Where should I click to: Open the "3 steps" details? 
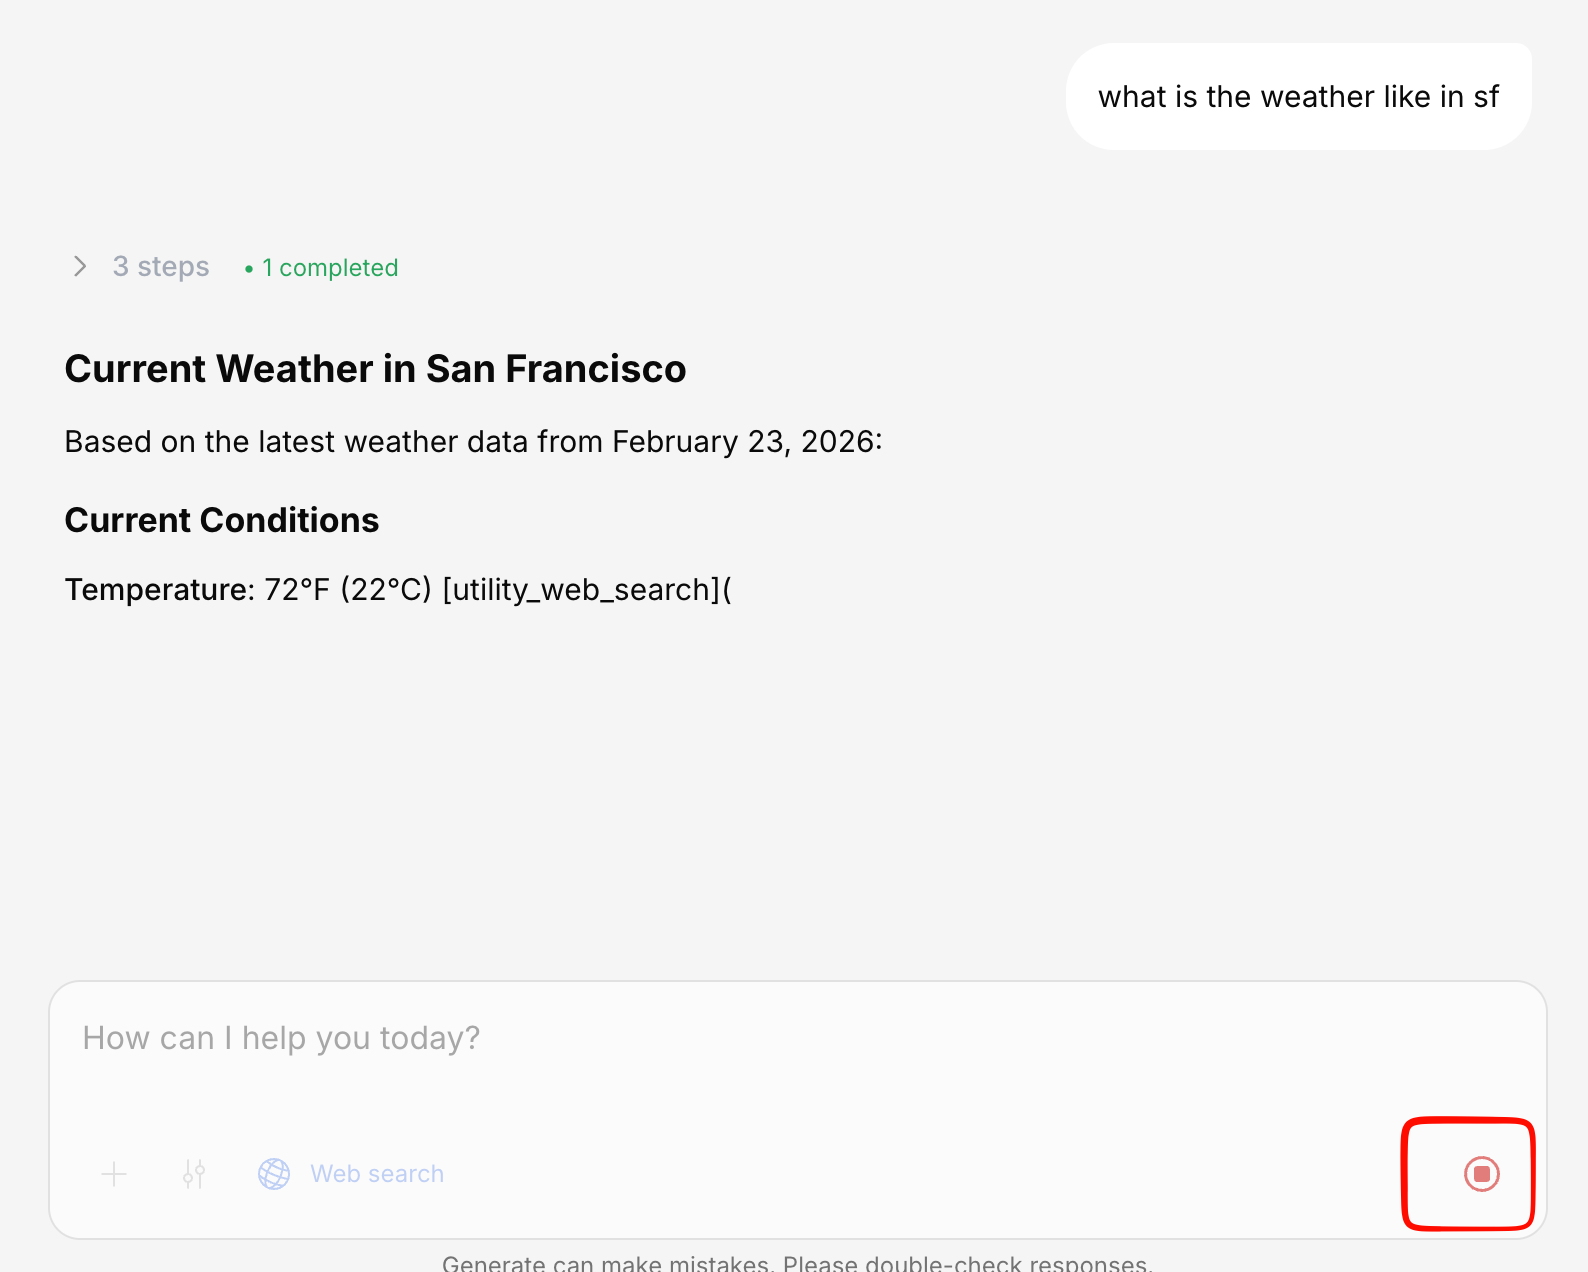(160, 266)
